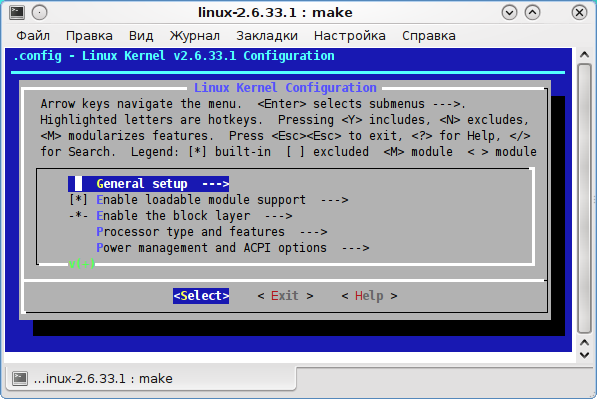The width and height of the screenshot is (597, 399).
Task: Select the linux-2.6.33.1 make session tab
Action: (151, 378)
